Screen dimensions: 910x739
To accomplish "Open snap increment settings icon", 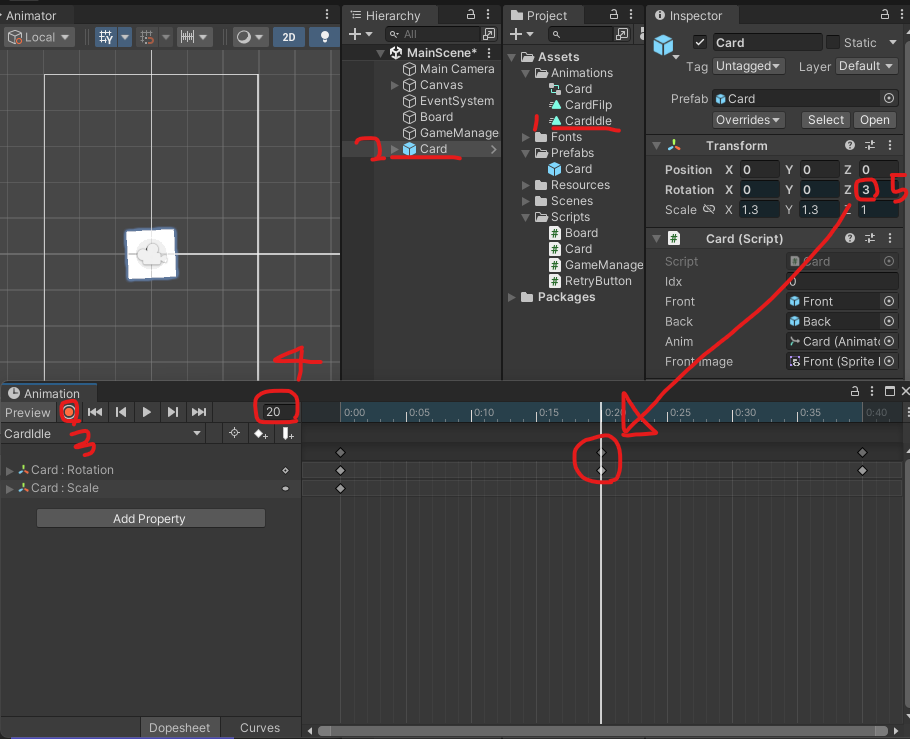I will 187,37.
